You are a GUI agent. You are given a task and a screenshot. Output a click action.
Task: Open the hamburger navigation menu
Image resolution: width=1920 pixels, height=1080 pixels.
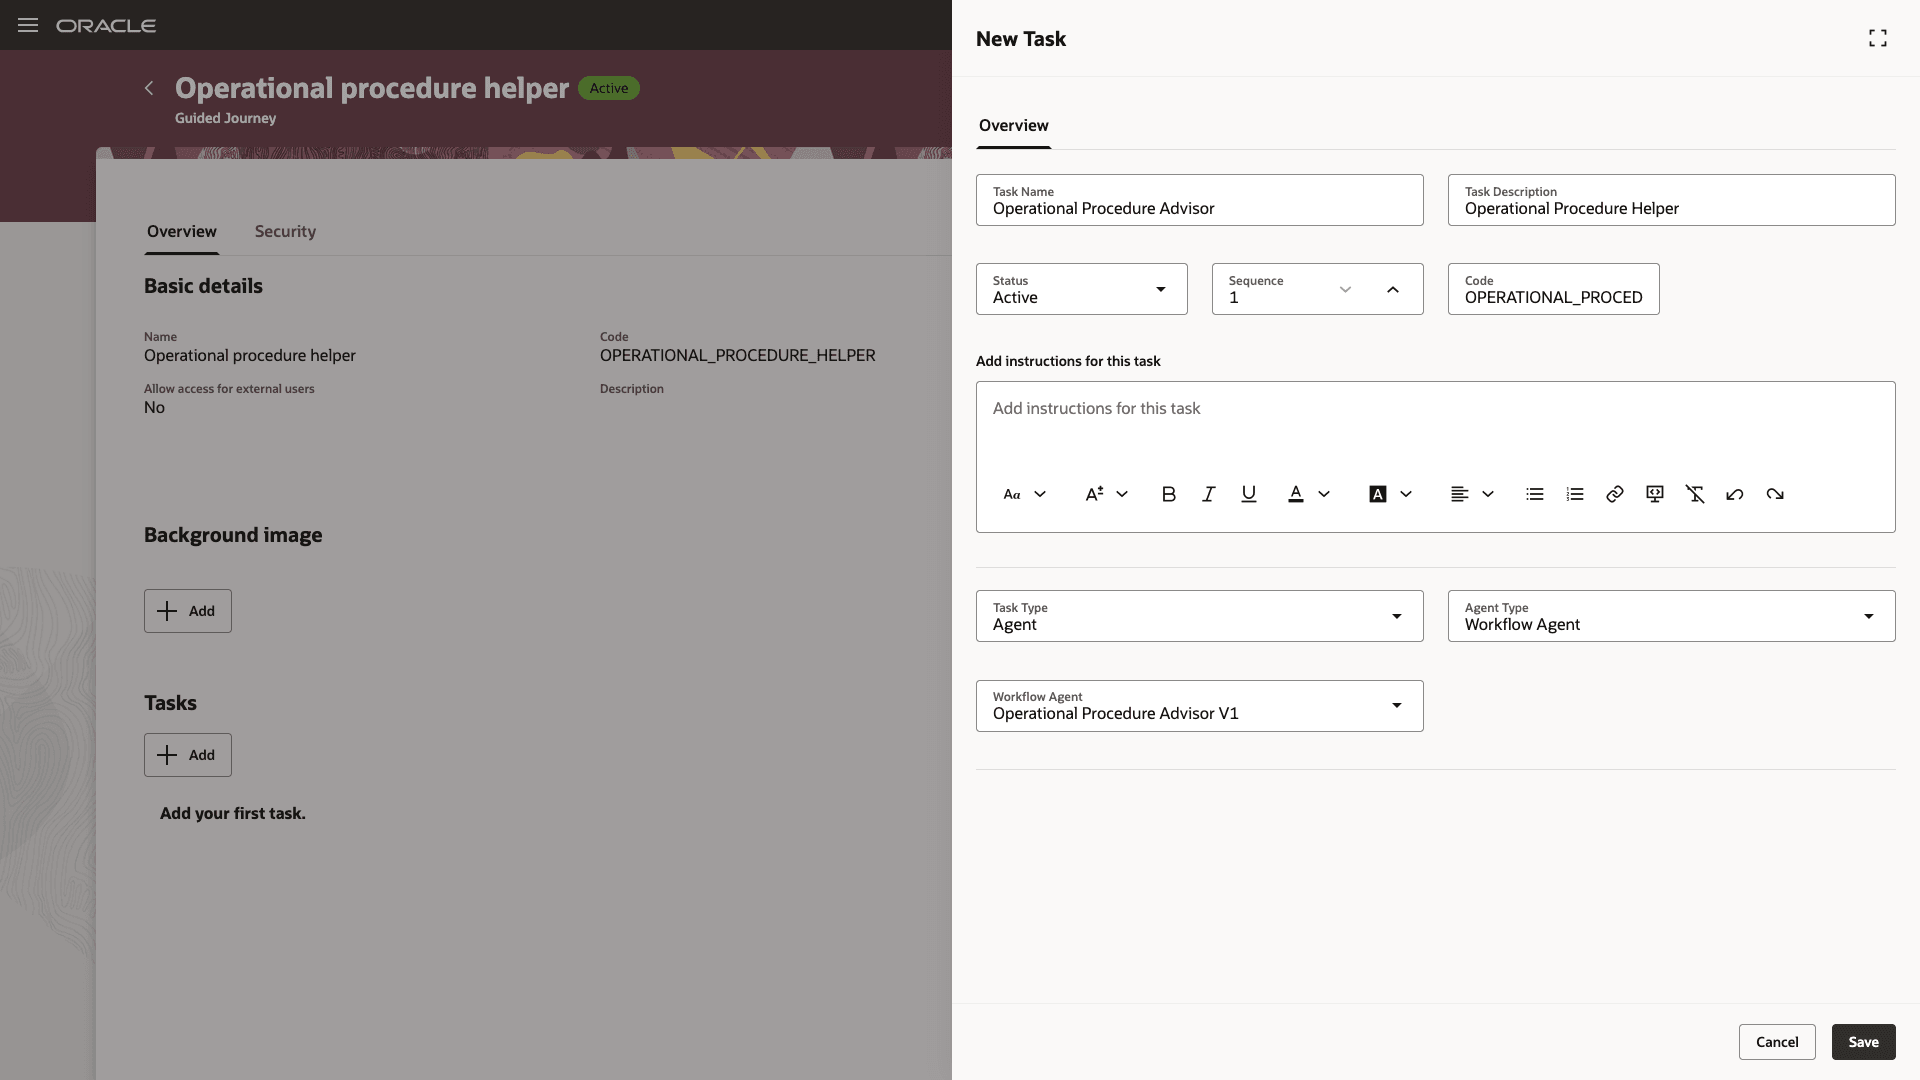(x=27, y=25)
